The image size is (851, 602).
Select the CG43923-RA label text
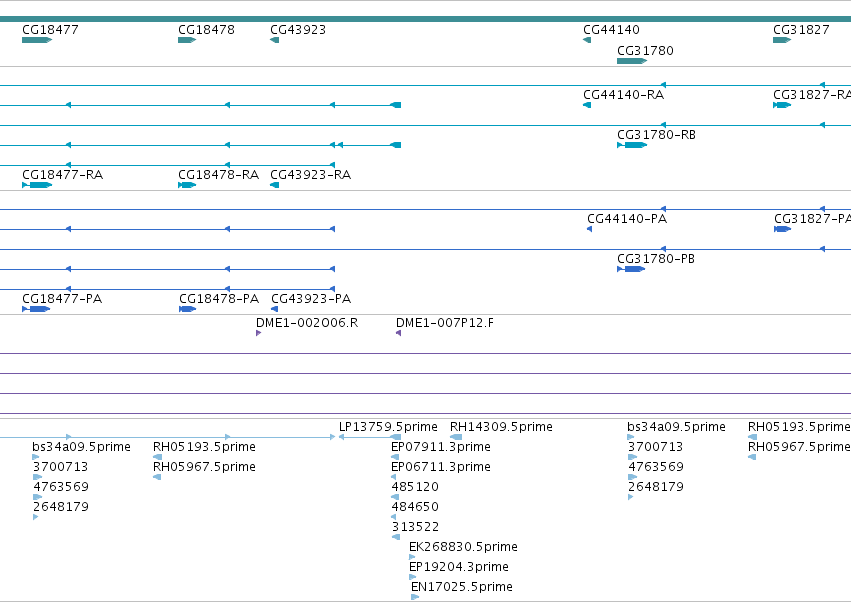point(310,175)
